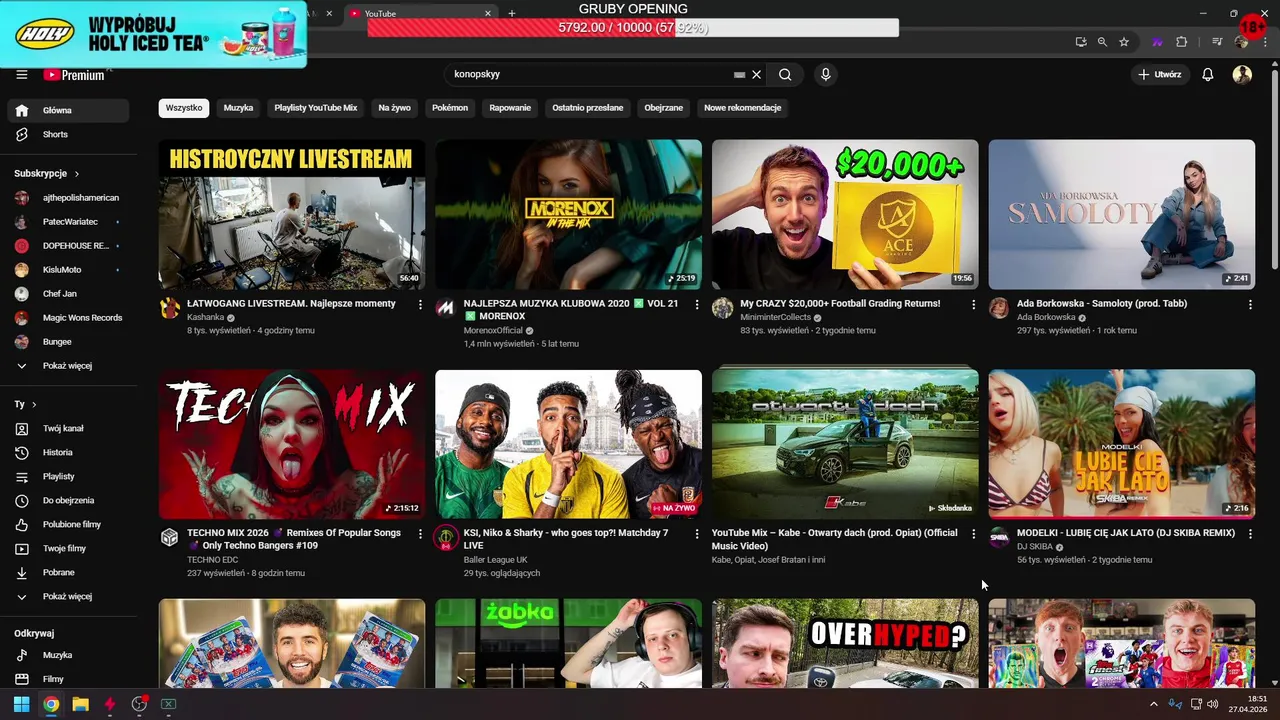Select the Ostatnio przesłane chip
Viewport: 1280px width, 720px height.
[588, 108]
